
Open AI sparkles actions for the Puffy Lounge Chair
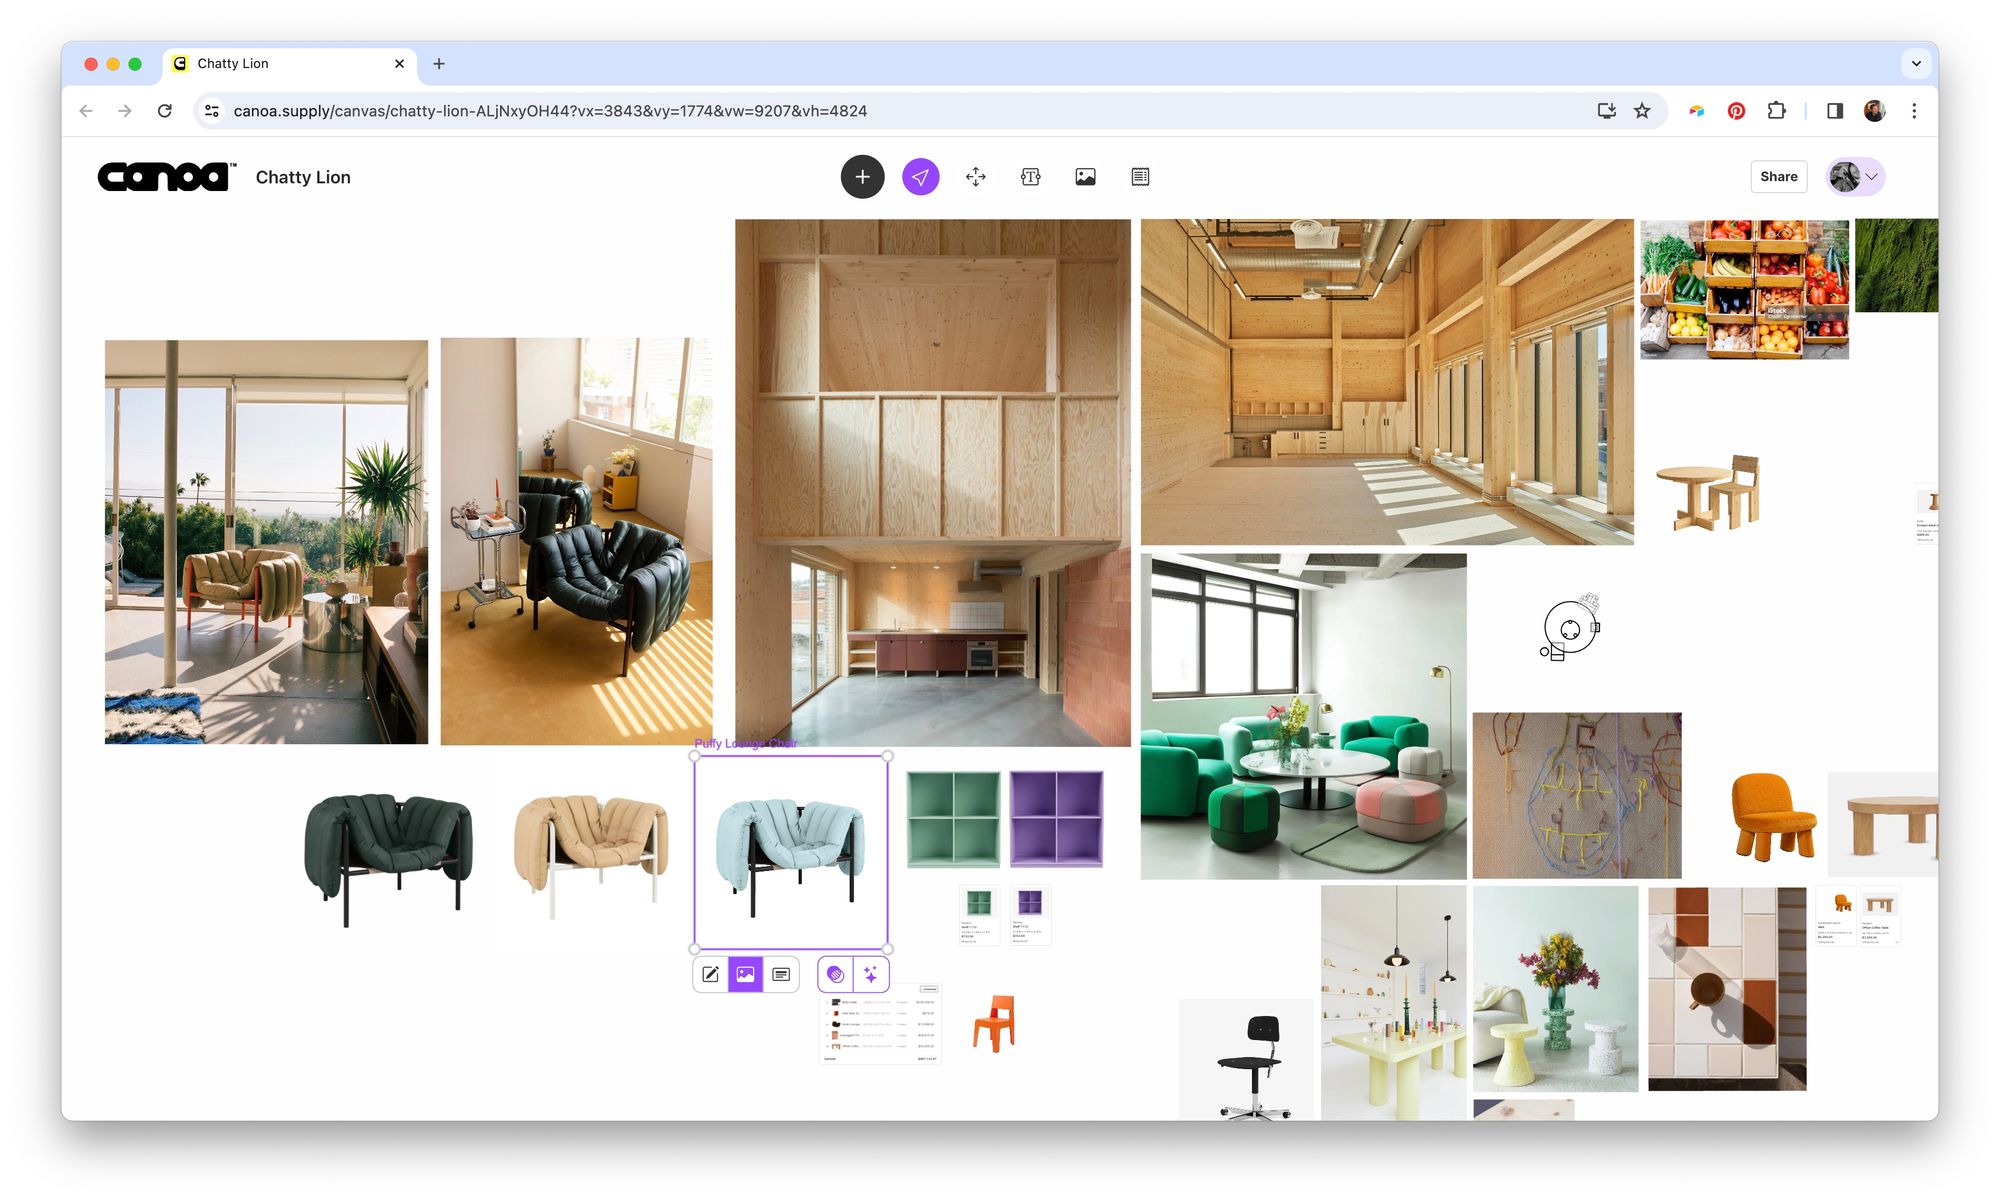[869, 973]
